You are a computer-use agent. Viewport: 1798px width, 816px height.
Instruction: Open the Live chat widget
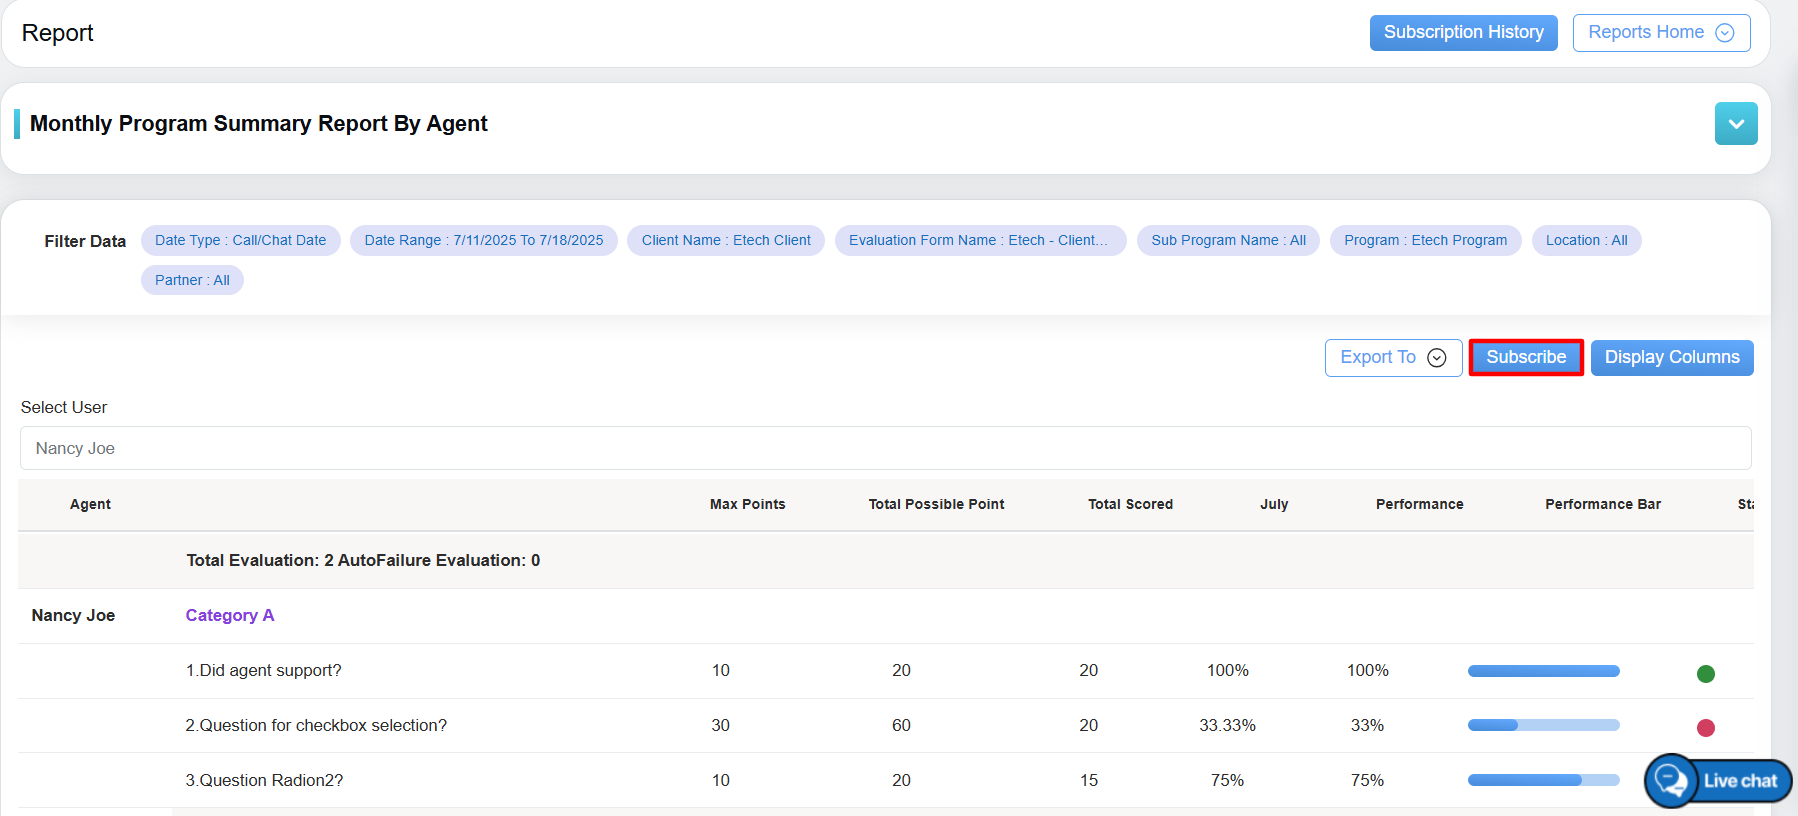coord(1719,781)
